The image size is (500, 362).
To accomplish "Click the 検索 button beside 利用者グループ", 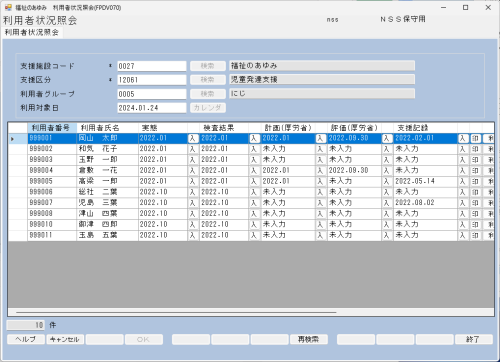I will 208,94.
